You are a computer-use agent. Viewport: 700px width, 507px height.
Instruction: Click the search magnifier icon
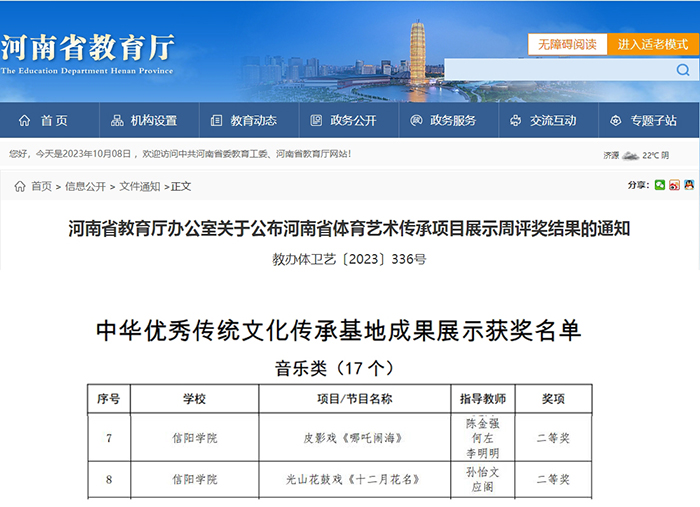click(683, 70)
